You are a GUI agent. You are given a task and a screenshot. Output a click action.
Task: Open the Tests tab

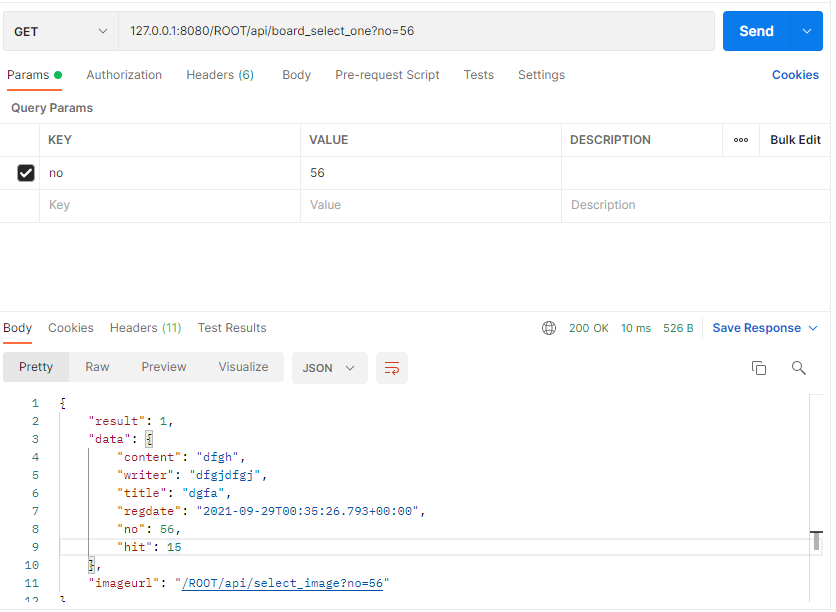point(478,75)
